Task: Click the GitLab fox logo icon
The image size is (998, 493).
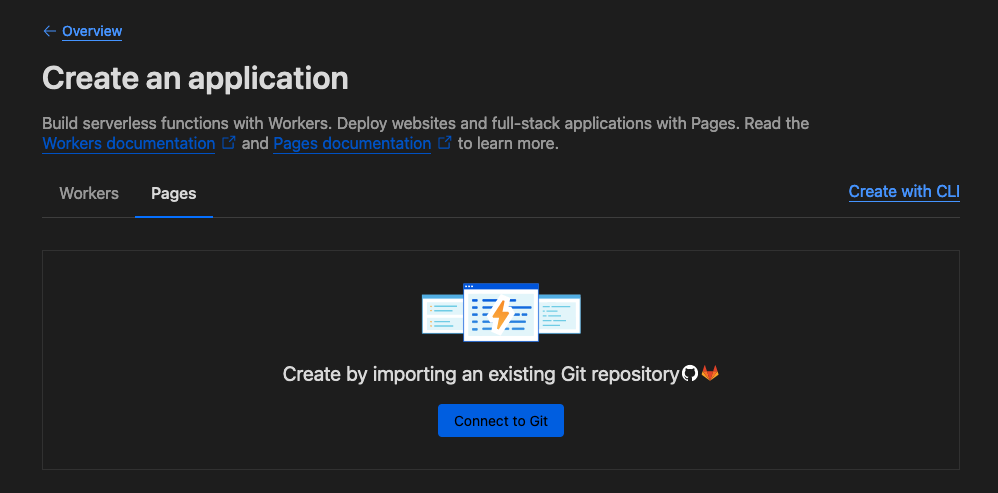Action: coord(710,373)
